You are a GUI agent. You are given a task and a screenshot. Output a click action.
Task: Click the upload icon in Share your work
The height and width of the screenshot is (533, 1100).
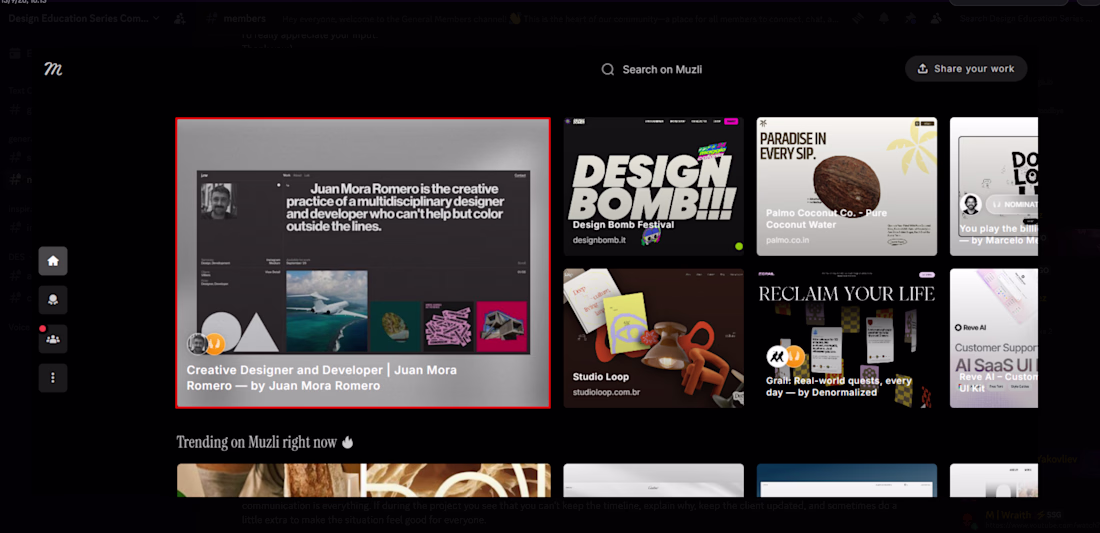[x=923, y=69]
